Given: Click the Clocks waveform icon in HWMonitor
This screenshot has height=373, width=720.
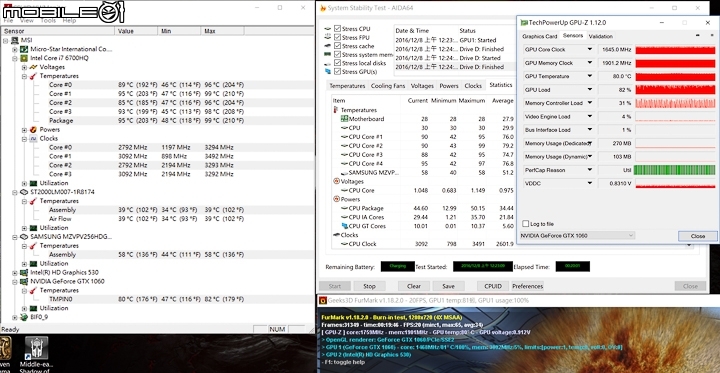Looking at the screenshot, I should tap(33, 138).
